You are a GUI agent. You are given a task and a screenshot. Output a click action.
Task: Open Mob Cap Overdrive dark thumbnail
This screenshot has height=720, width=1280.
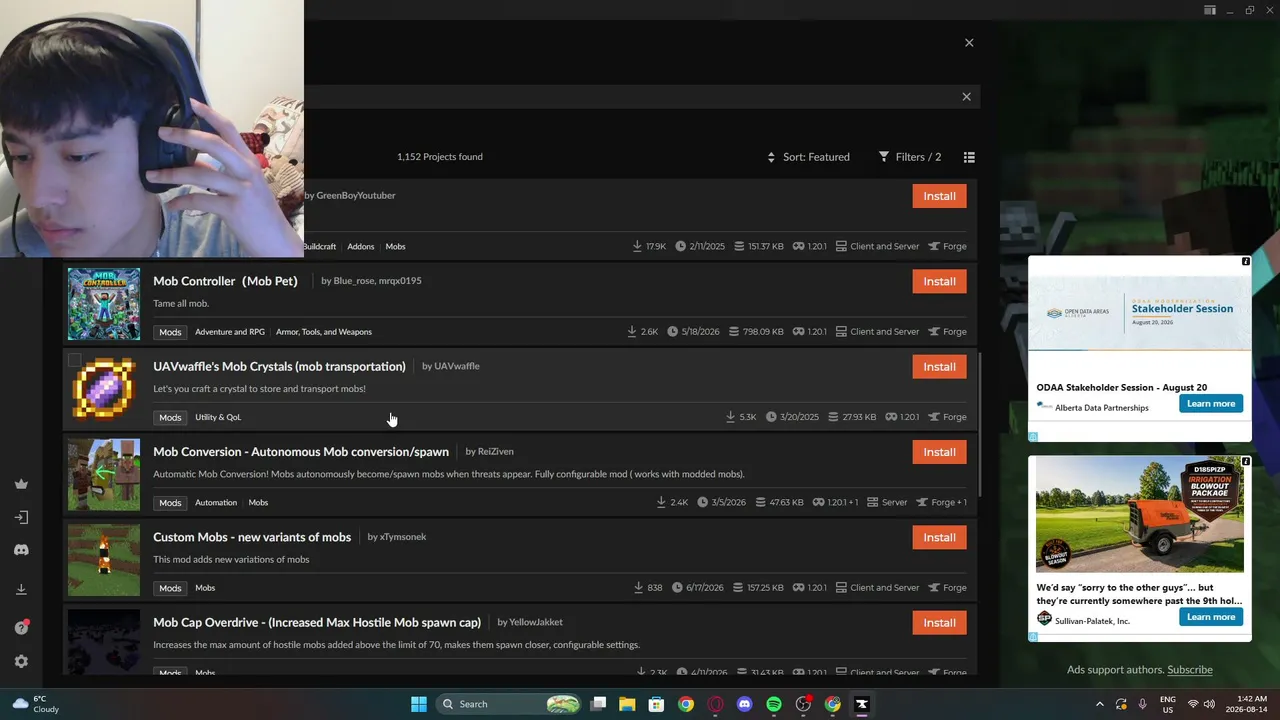104,642
